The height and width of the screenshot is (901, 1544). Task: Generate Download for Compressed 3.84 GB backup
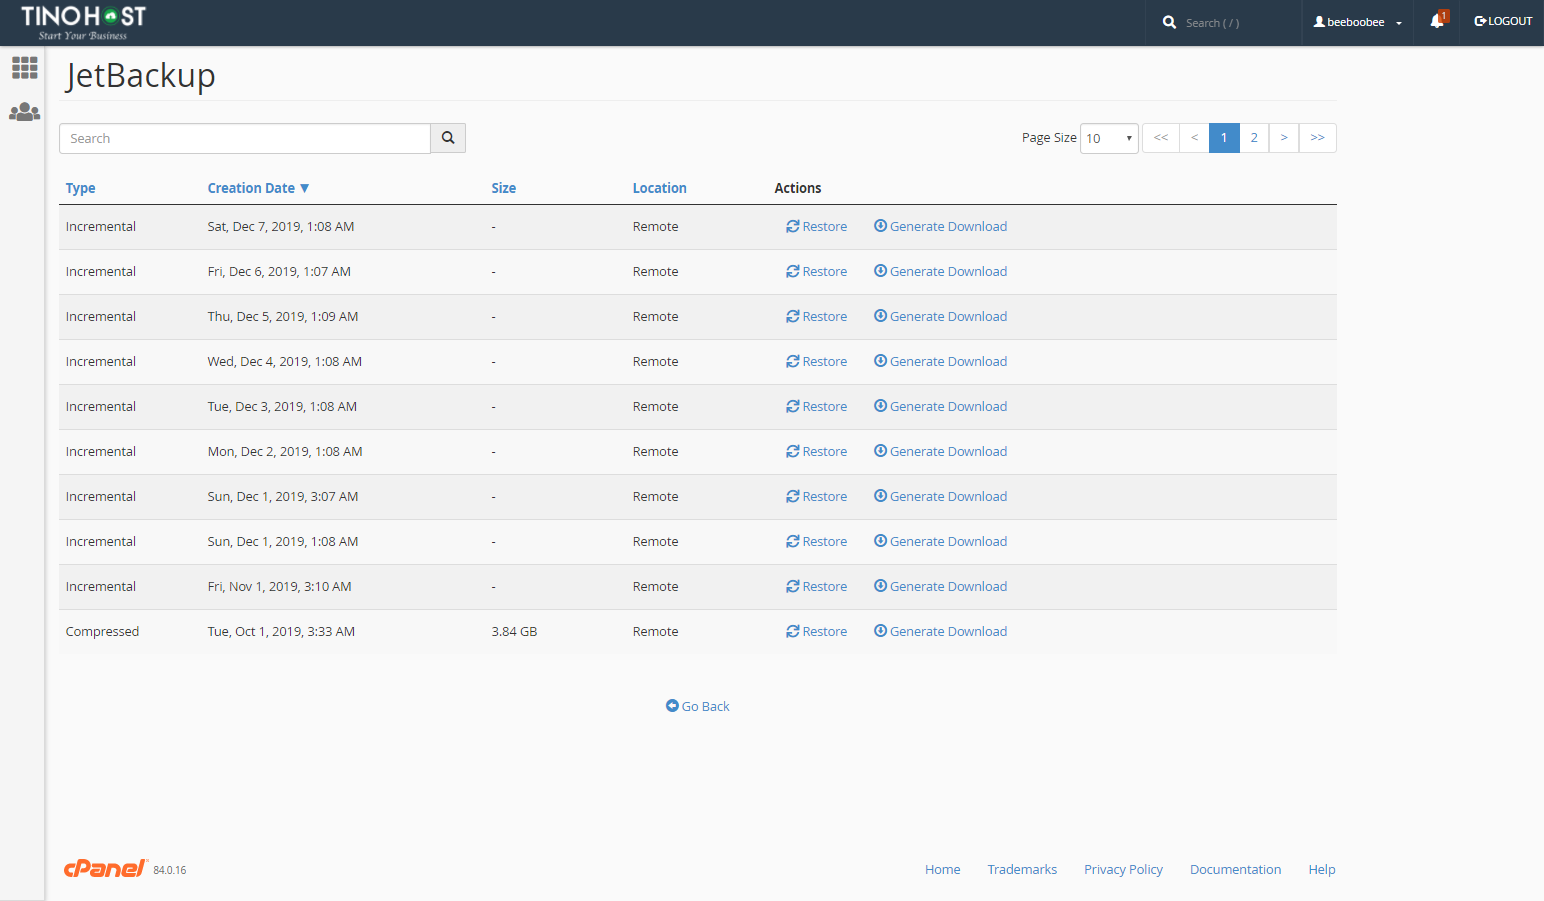coord(940,632)
